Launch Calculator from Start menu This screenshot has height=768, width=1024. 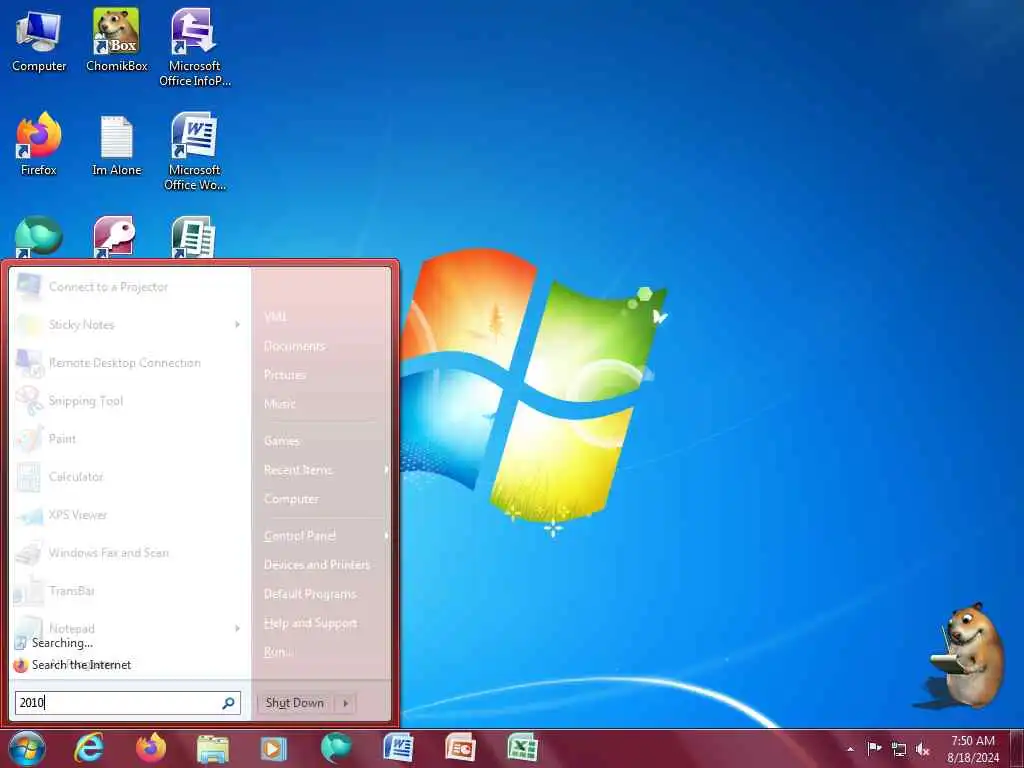pyautogui.click(x=128, y=477)
